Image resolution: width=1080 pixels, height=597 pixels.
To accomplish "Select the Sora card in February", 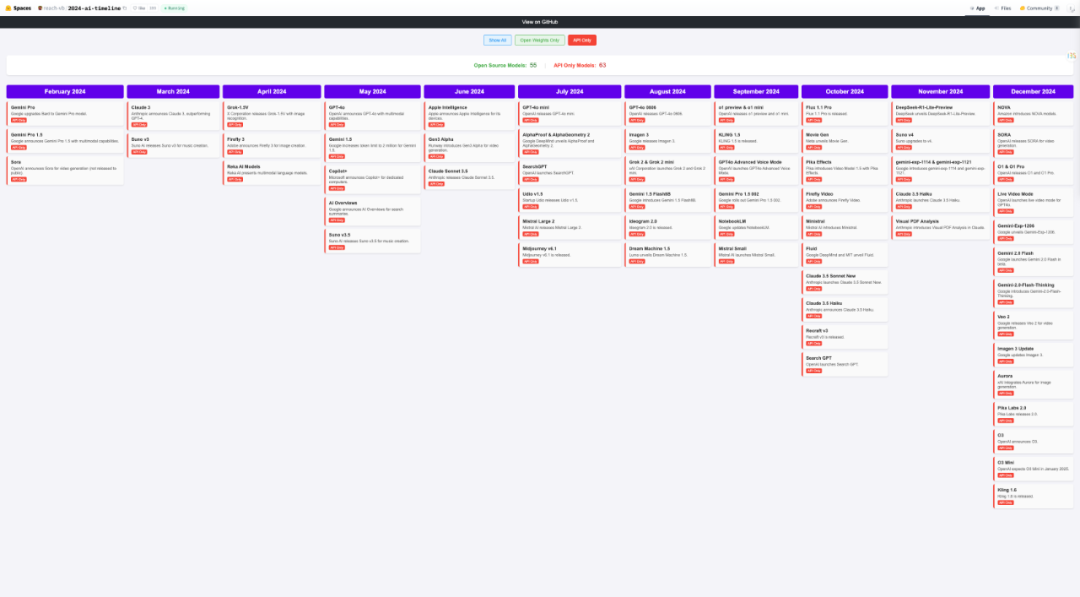I will (x=65, y=171).
